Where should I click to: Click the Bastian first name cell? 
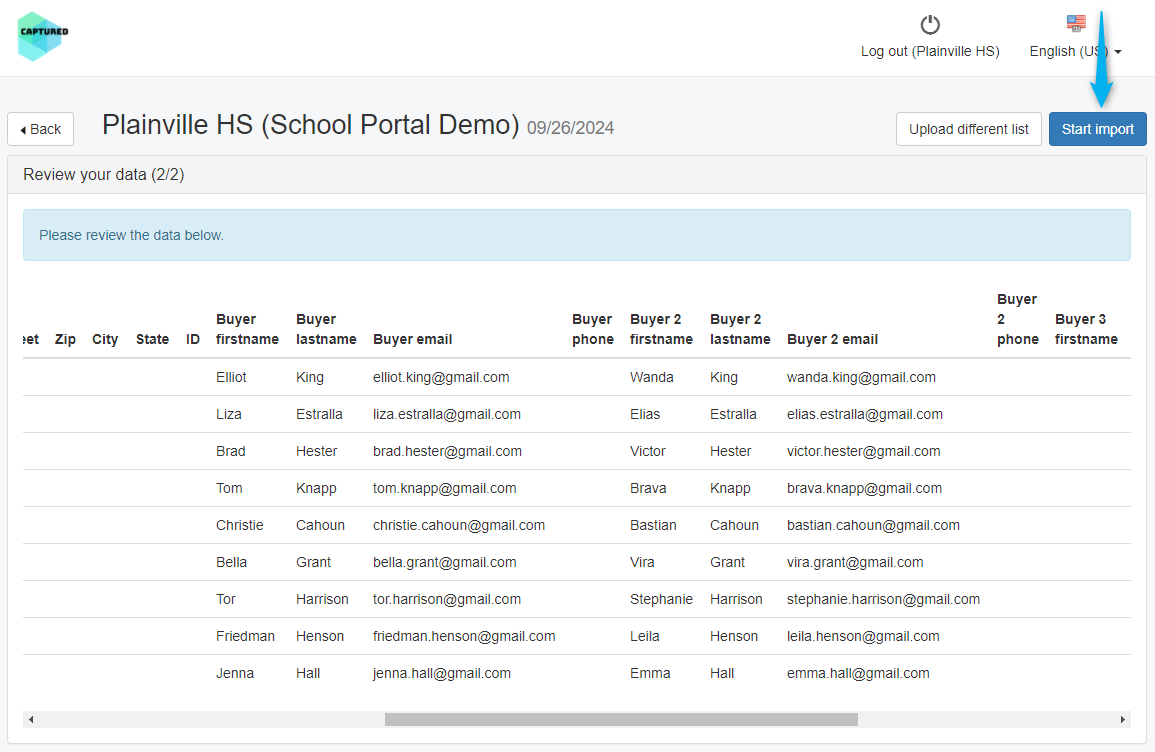(653, 525)
